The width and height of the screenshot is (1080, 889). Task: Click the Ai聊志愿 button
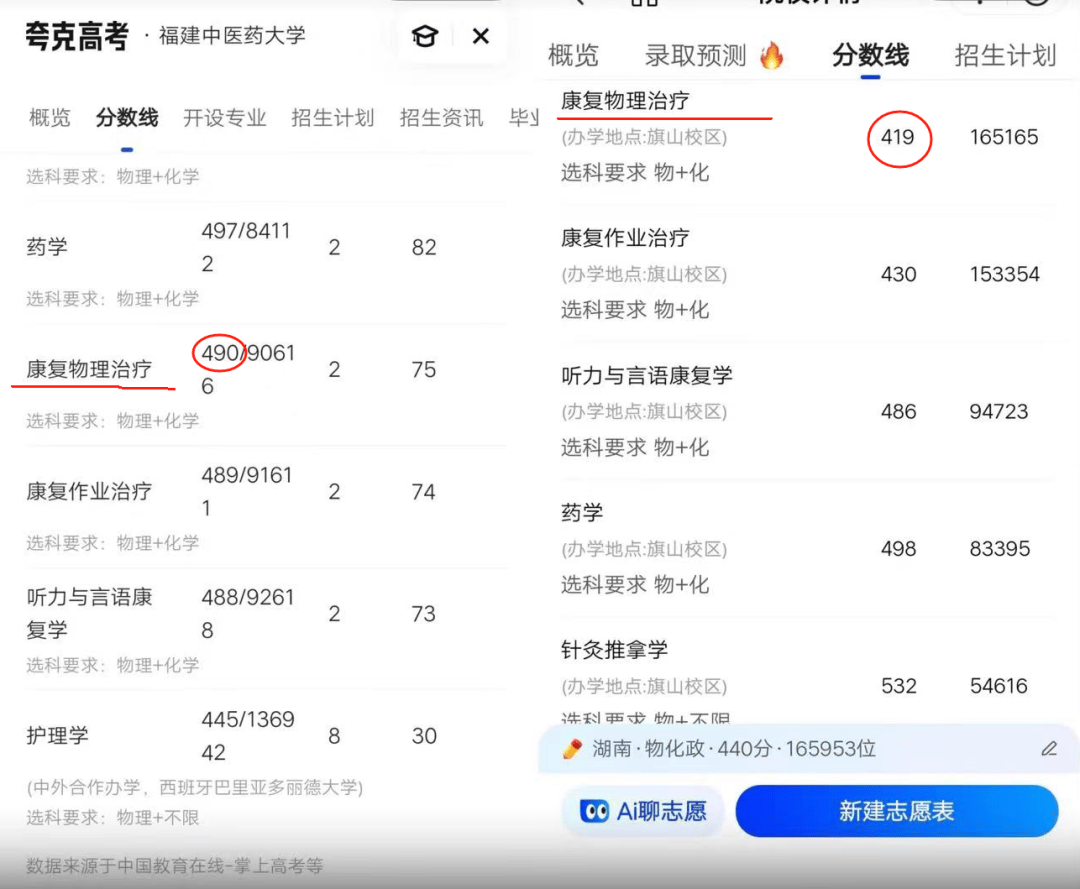(643, 811)
